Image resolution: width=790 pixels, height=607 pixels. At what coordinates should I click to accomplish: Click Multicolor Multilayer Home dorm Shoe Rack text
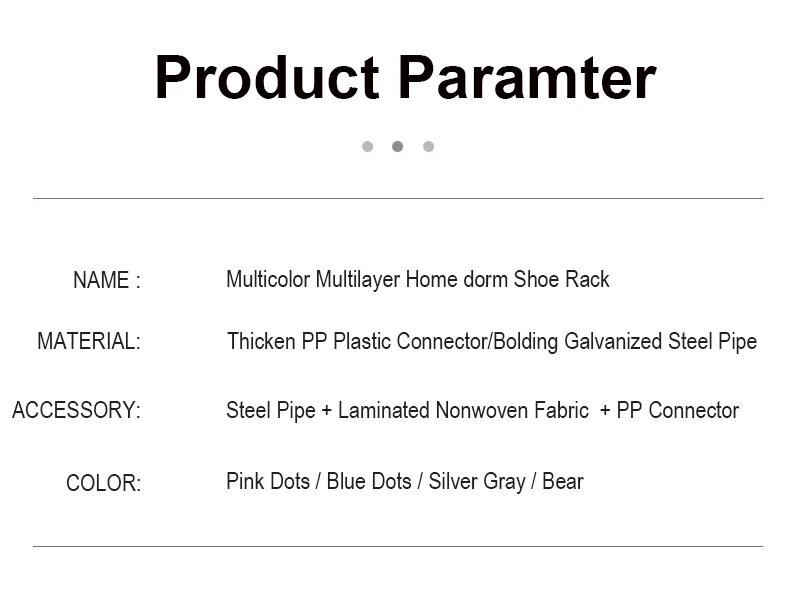(418, 280)
